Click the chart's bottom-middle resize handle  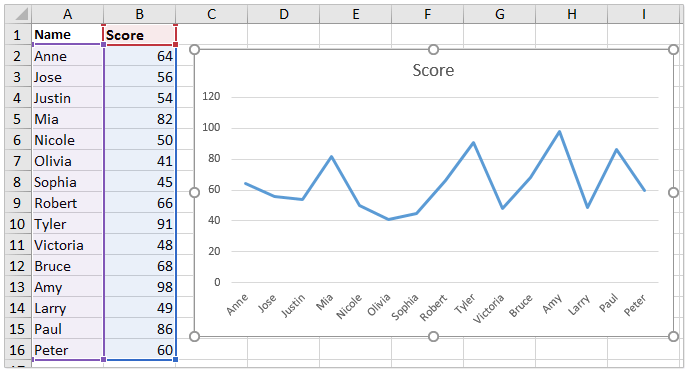click(x=434, y=336)
